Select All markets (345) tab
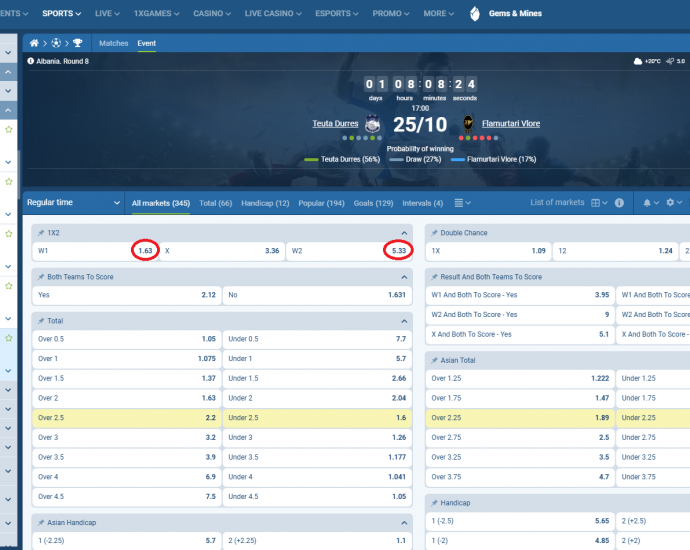 (161, 203)
